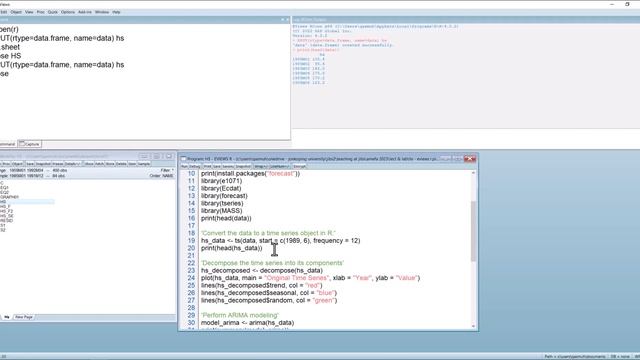Close the command window panel
Screen dimensions: 640x360
click(287, 20)
